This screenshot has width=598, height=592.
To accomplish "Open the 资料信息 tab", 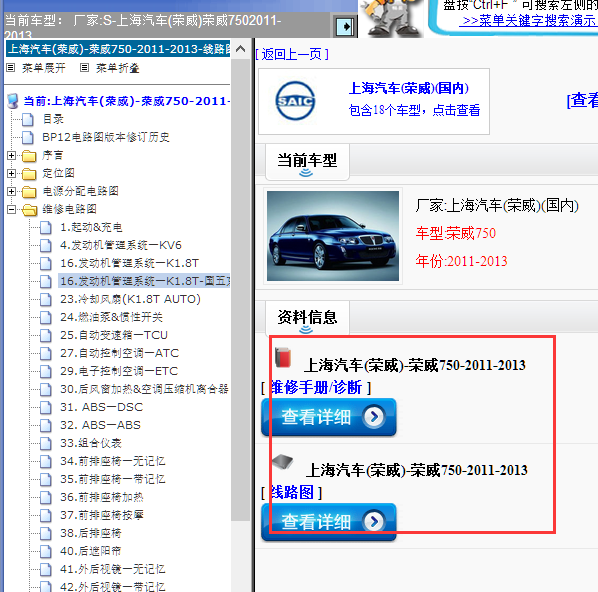I will click(307, 319).
